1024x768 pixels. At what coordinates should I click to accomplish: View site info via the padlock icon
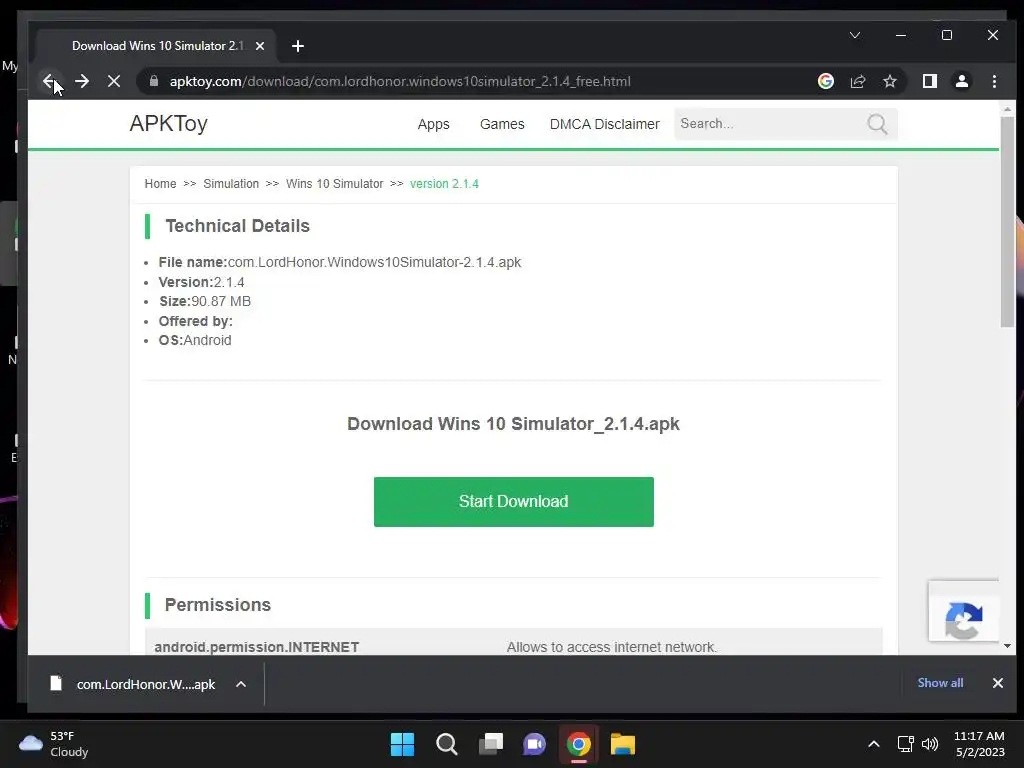pos(154,81)
